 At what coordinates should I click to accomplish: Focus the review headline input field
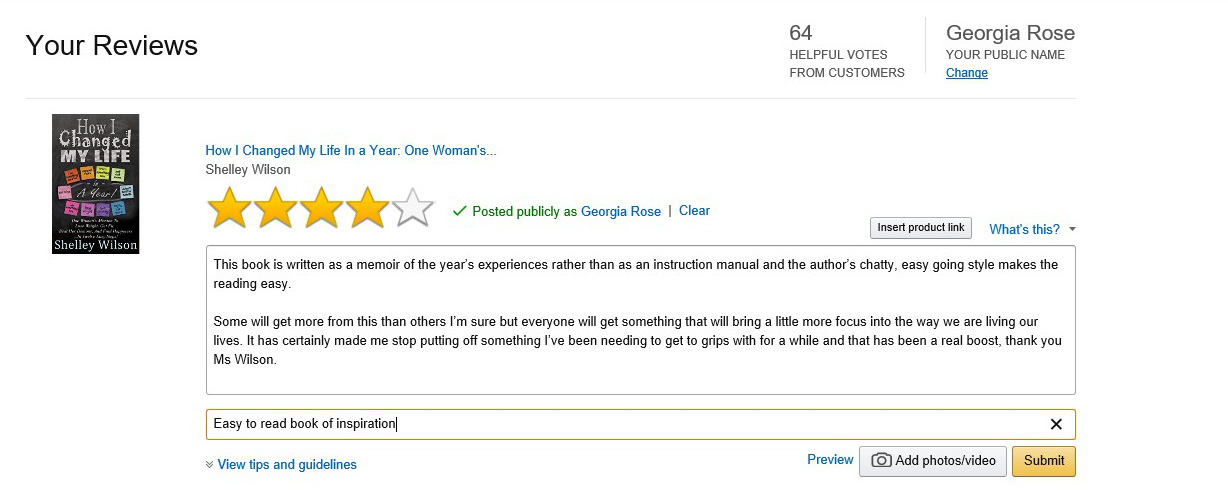pyautogui.click(x=620, y=424)
